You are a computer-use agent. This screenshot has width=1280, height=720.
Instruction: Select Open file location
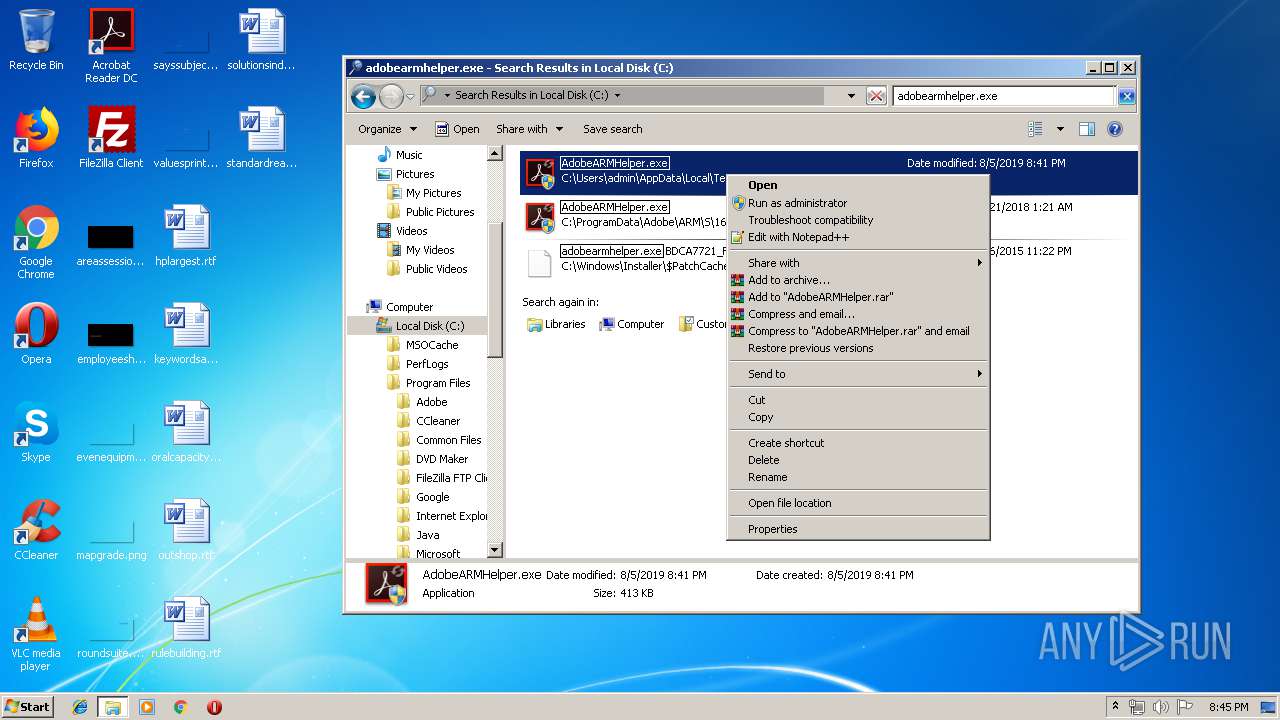[x=858, y=503]
